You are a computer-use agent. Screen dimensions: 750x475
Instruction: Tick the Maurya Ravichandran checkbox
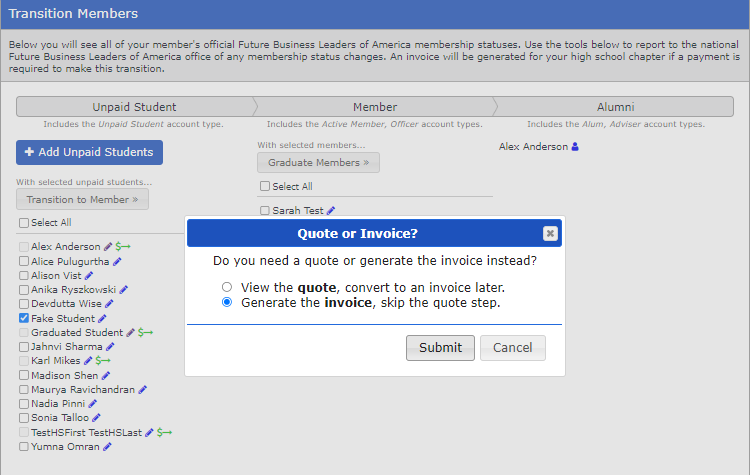[24, 389]
